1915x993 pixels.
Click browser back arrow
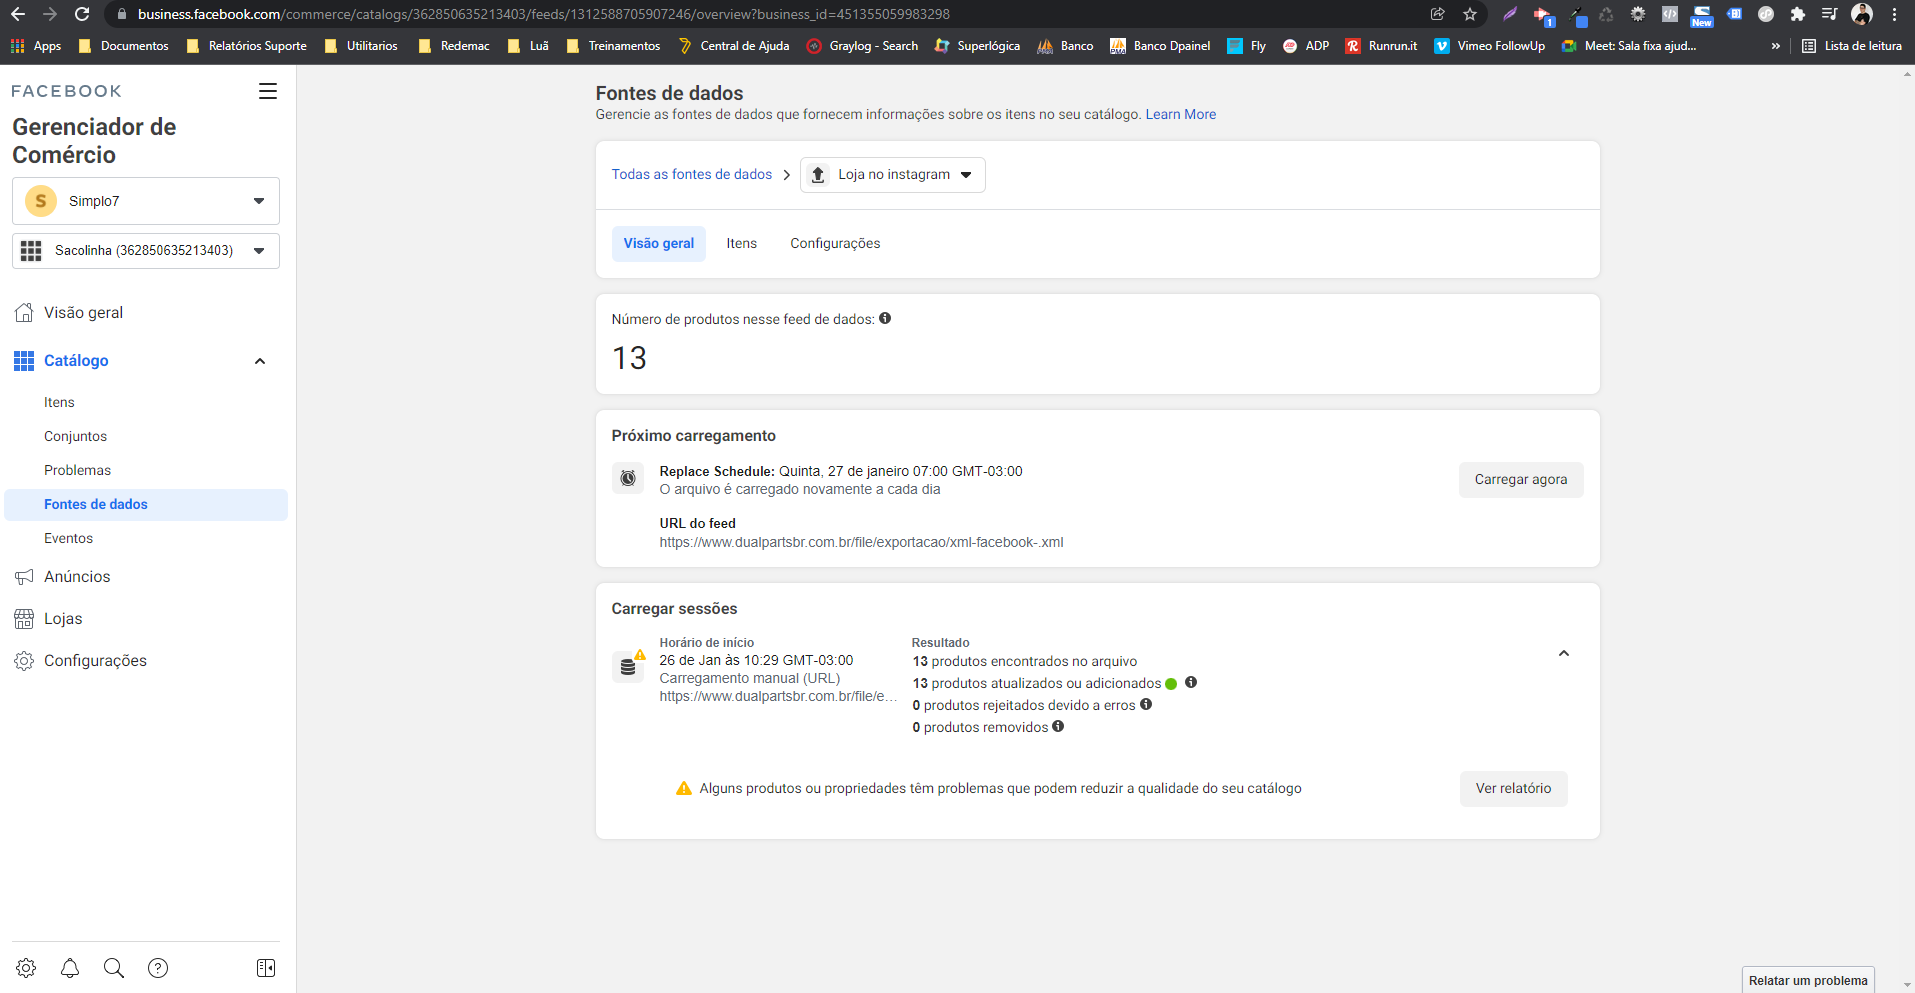pyautogui.click(x=18, y=14)
